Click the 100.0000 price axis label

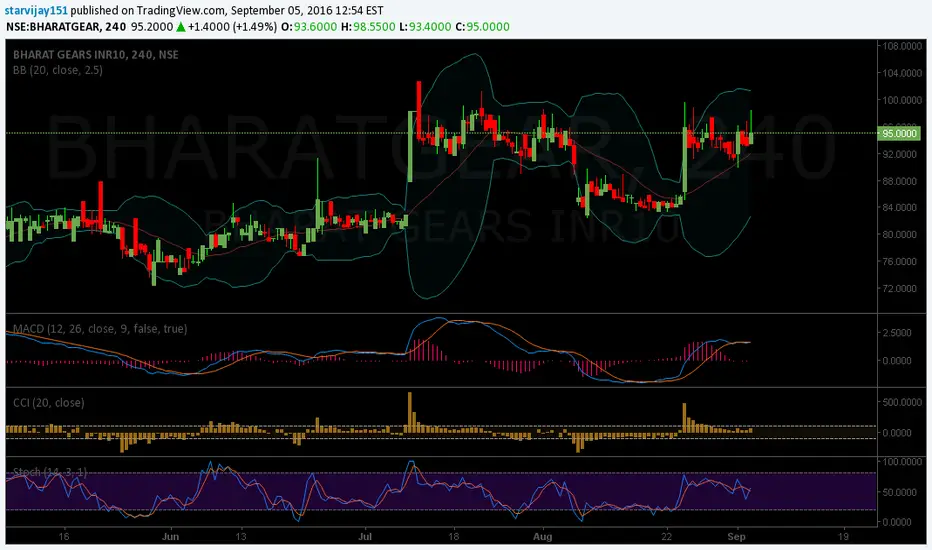[x=902, y=100]
